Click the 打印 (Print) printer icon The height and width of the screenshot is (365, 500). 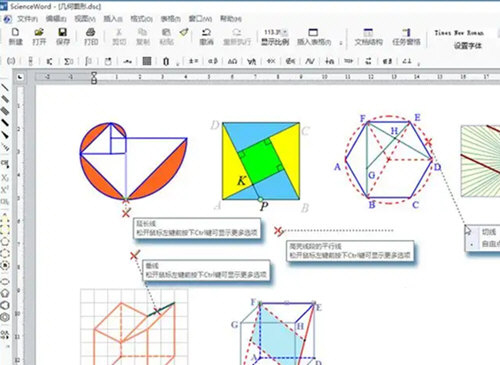click(91, 32)
